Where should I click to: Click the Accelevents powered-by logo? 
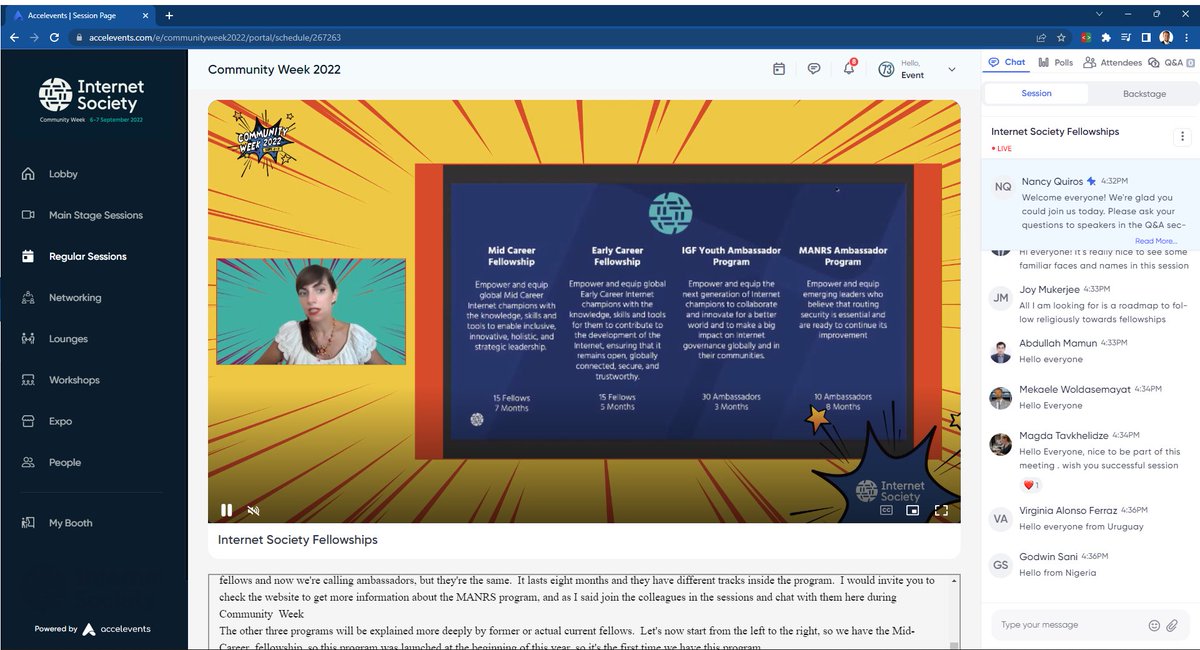click(x=116, y=629)
